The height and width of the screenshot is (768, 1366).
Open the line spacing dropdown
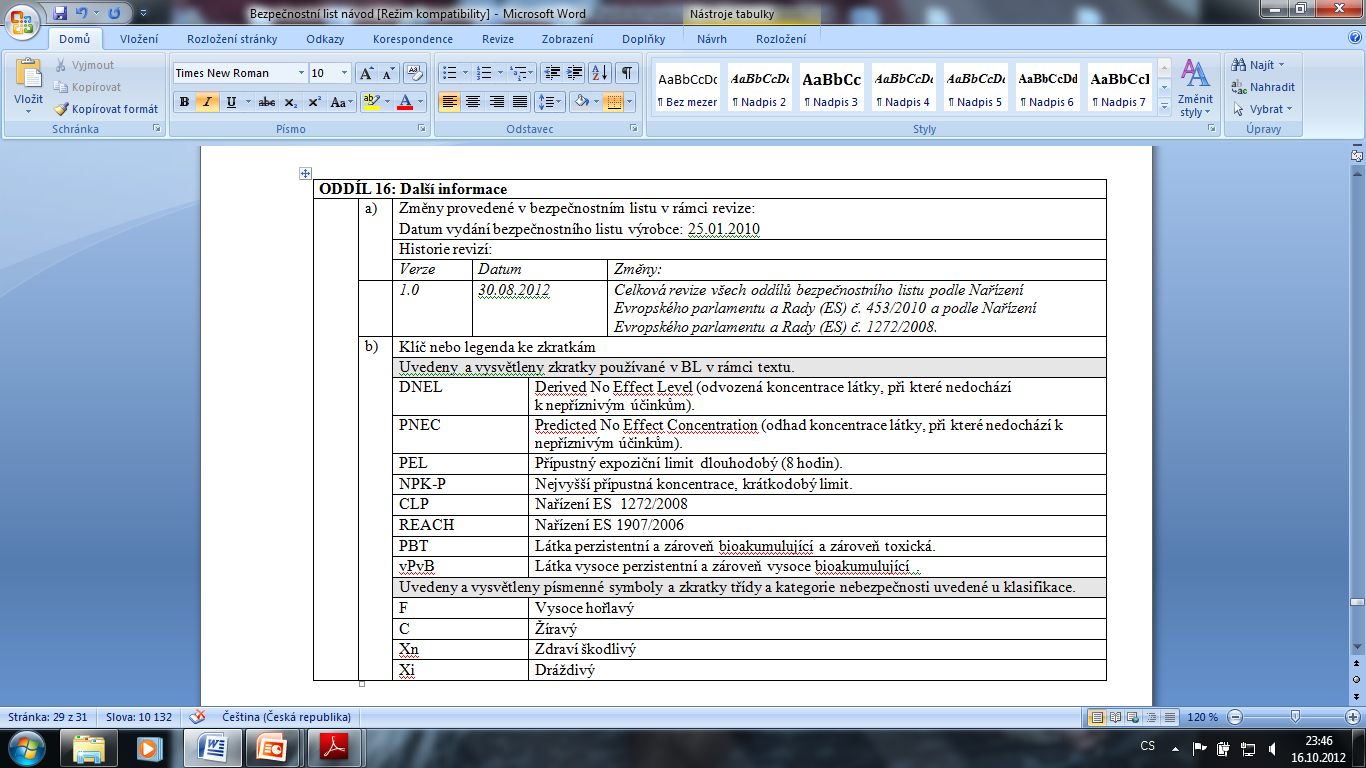550,102
